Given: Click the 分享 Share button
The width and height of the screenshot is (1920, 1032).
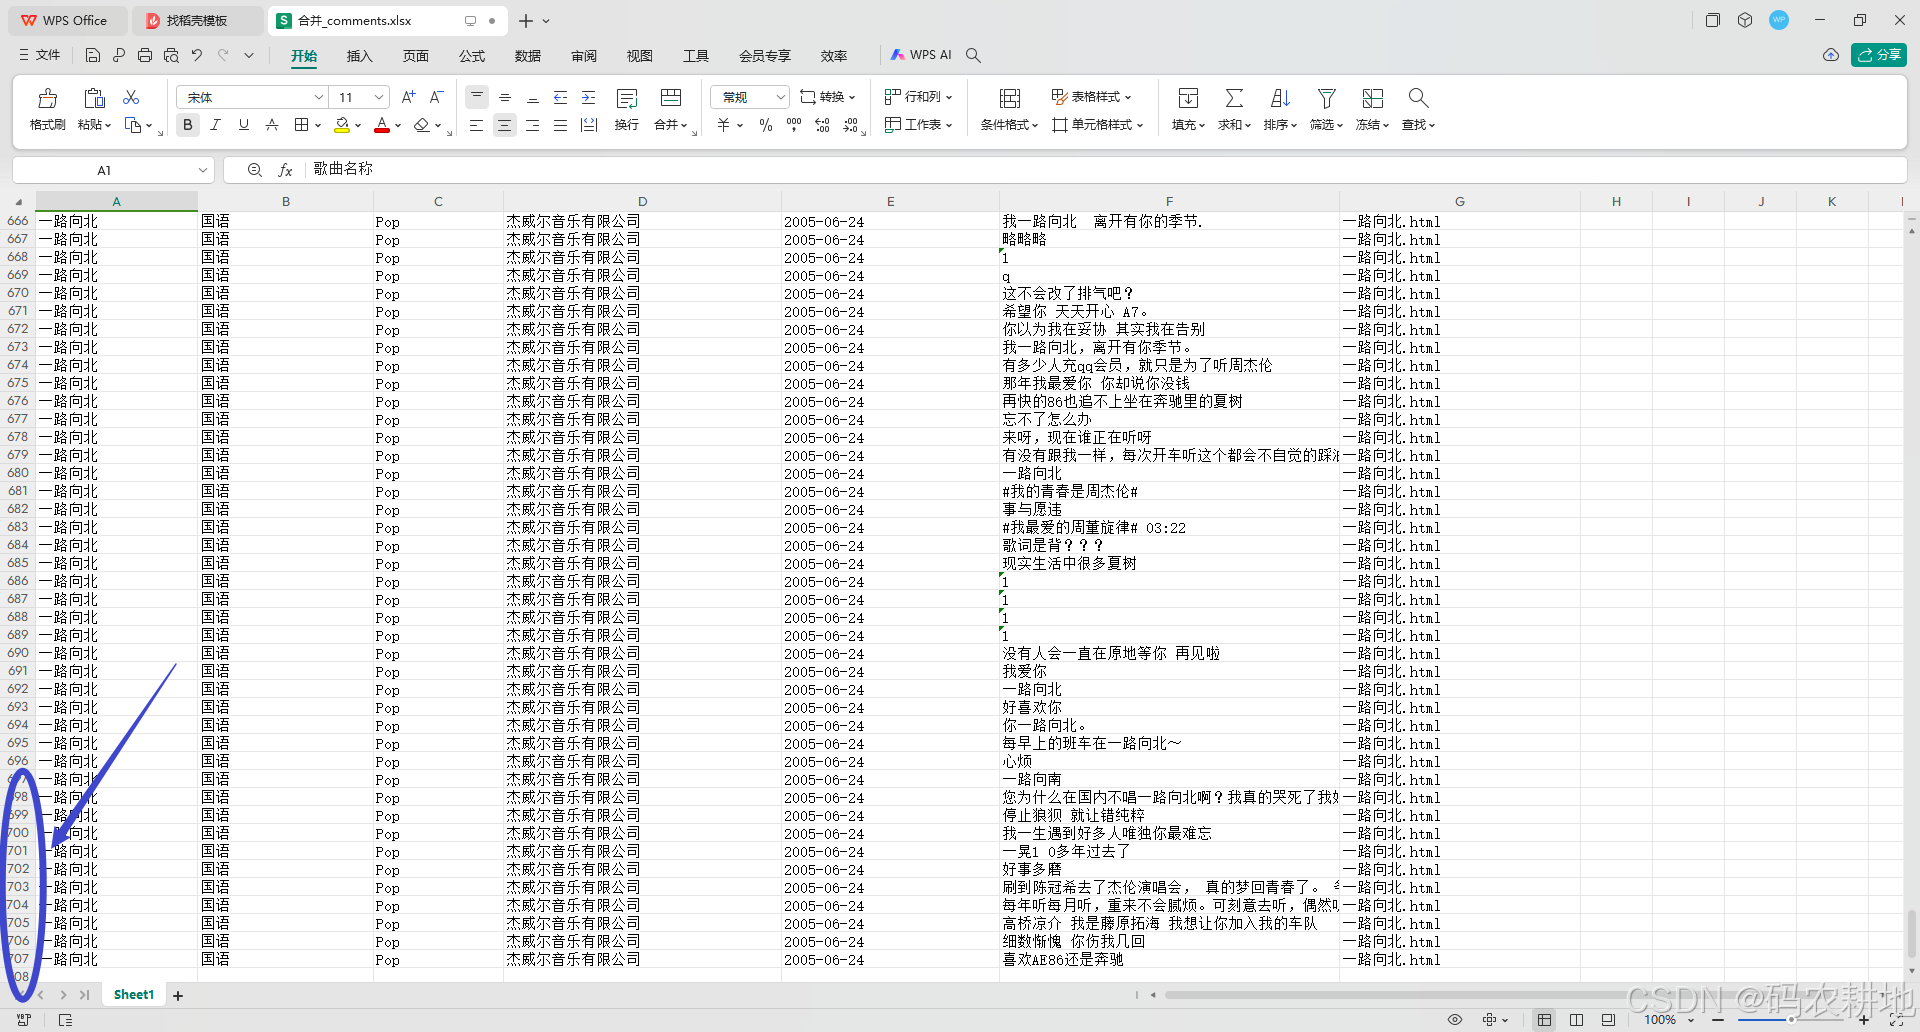Looking at the screenshot, I should click(x=1879, y=55).
